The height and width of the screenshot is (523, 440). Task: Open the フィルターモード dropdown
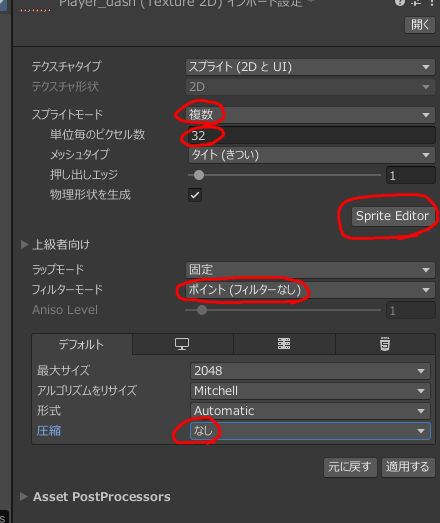click(x=310, y=290)
